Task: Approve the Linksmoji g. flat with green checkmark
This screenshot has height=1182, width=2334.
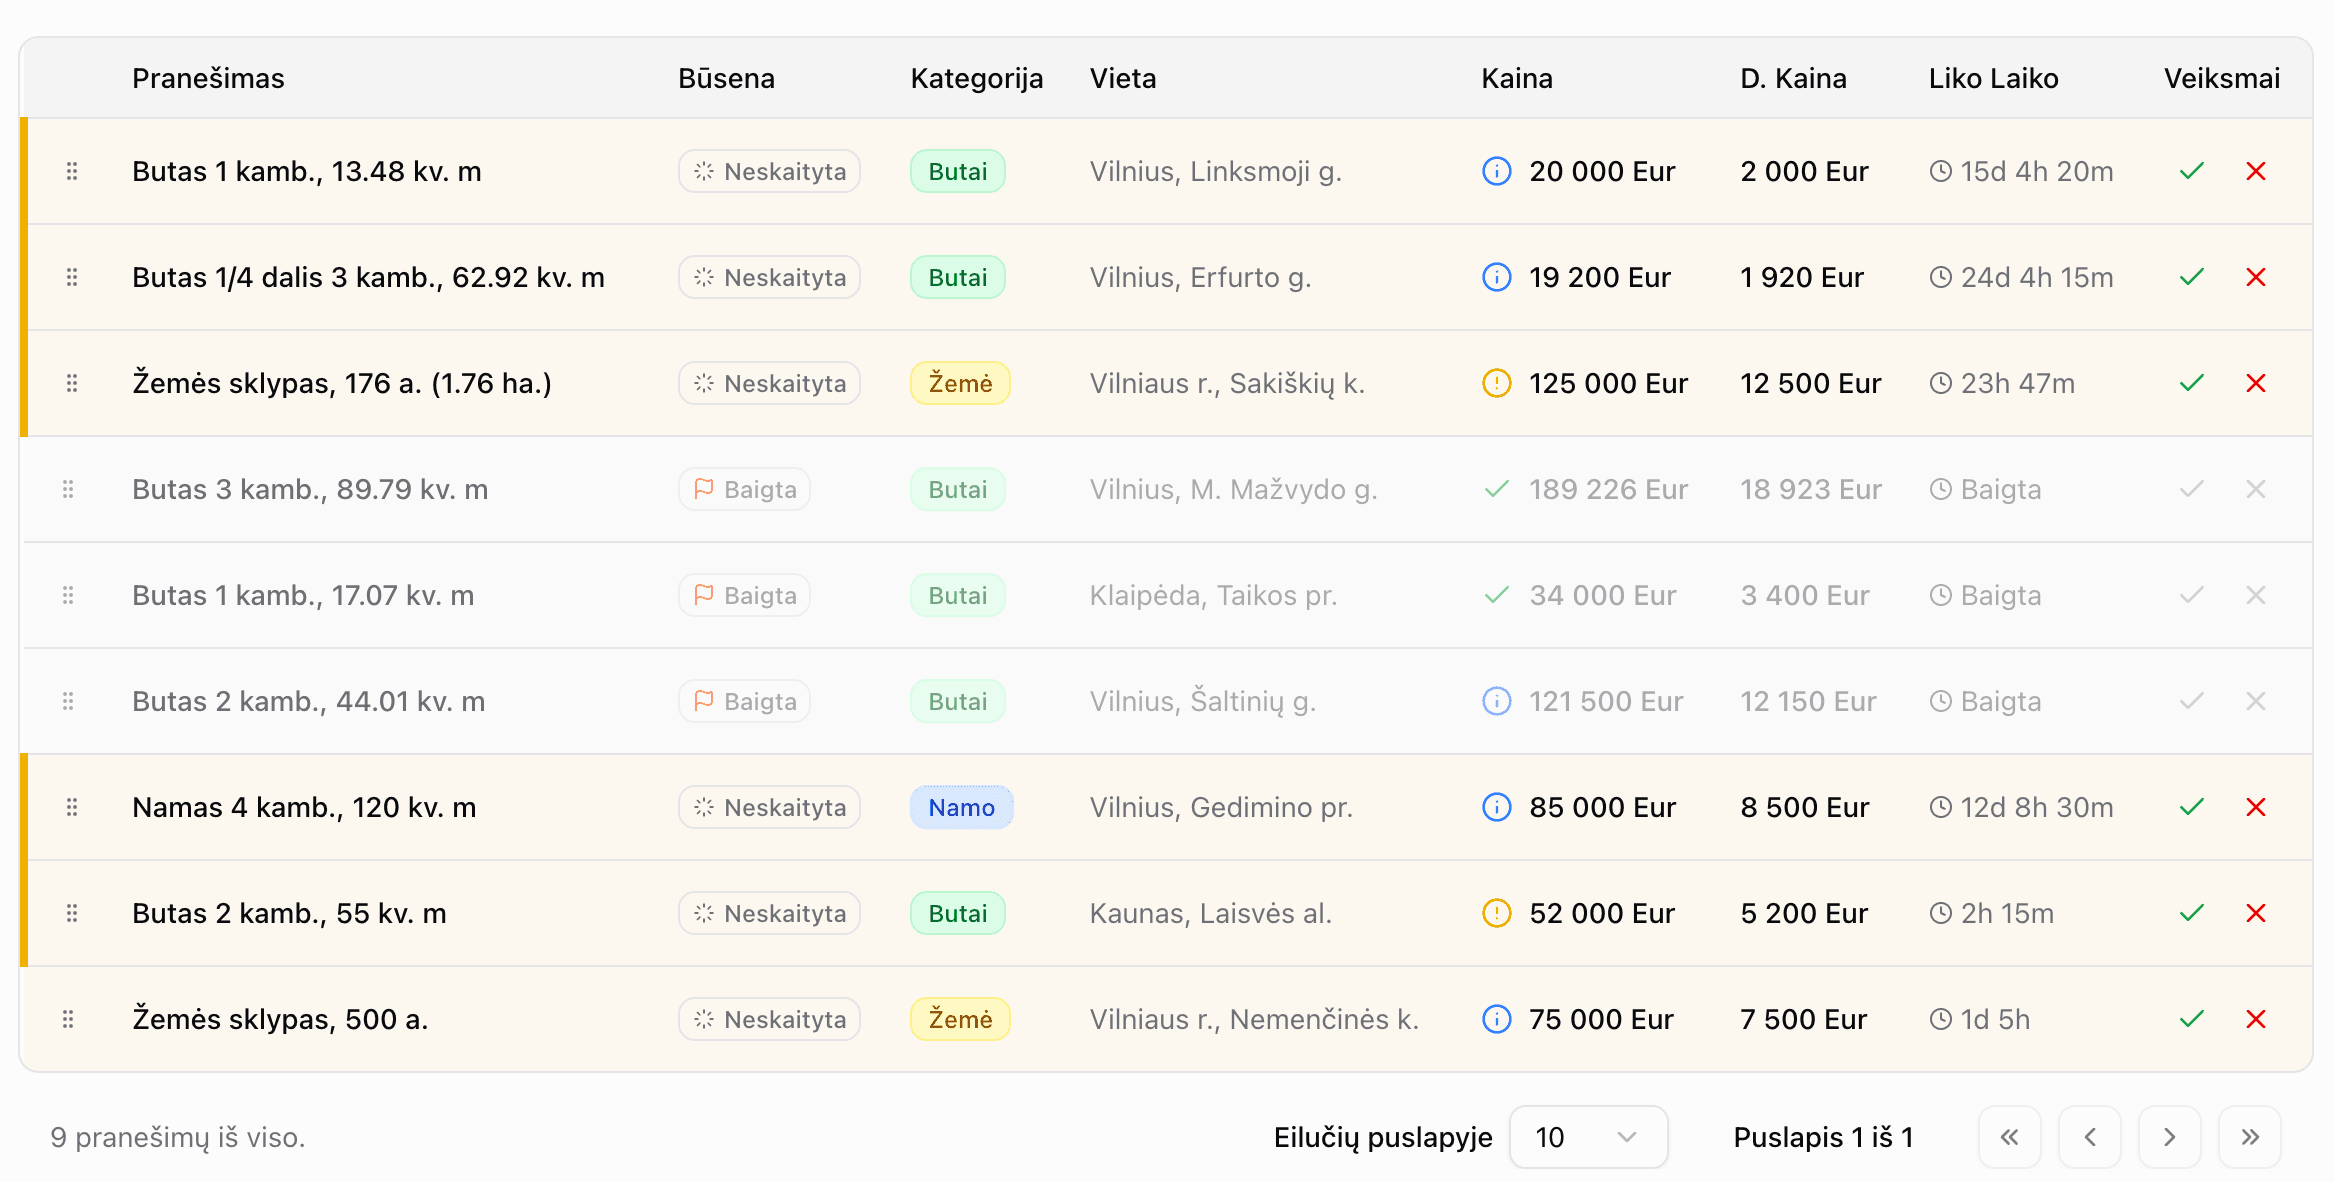Action: (2191, 171)
